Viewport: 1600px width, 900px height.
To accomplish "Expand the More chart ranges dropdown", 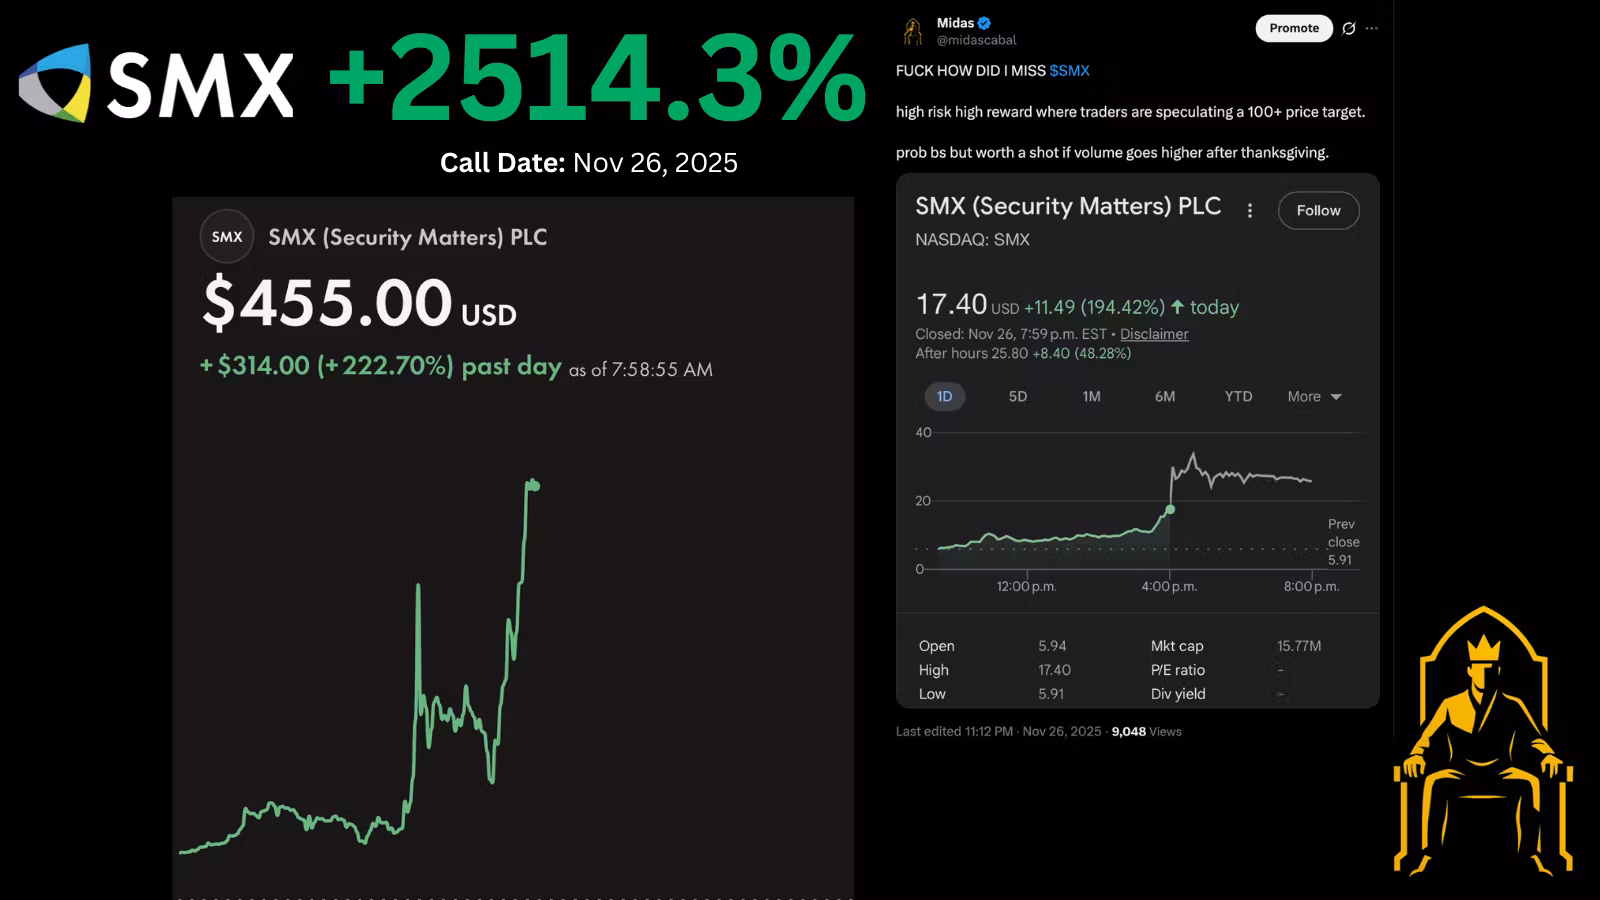I will (x=1314, y=397).
